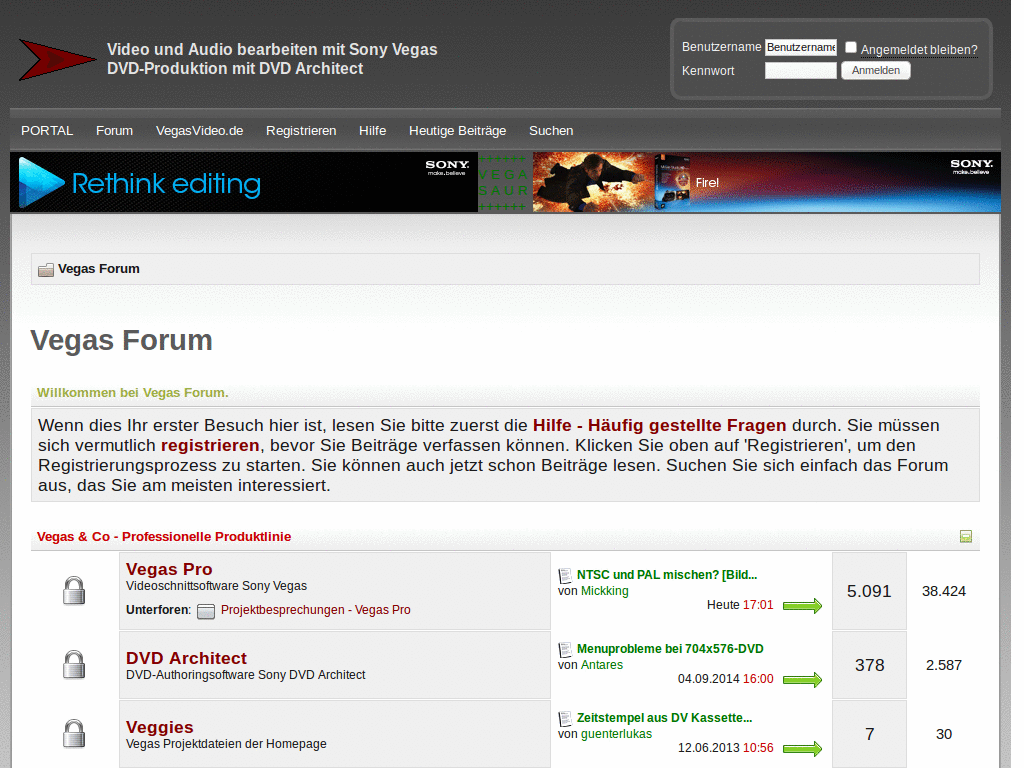This screenshot has width=1024, height=768.
Task: Click the site header title about Sony Vegas
Action: pos(272,59)
